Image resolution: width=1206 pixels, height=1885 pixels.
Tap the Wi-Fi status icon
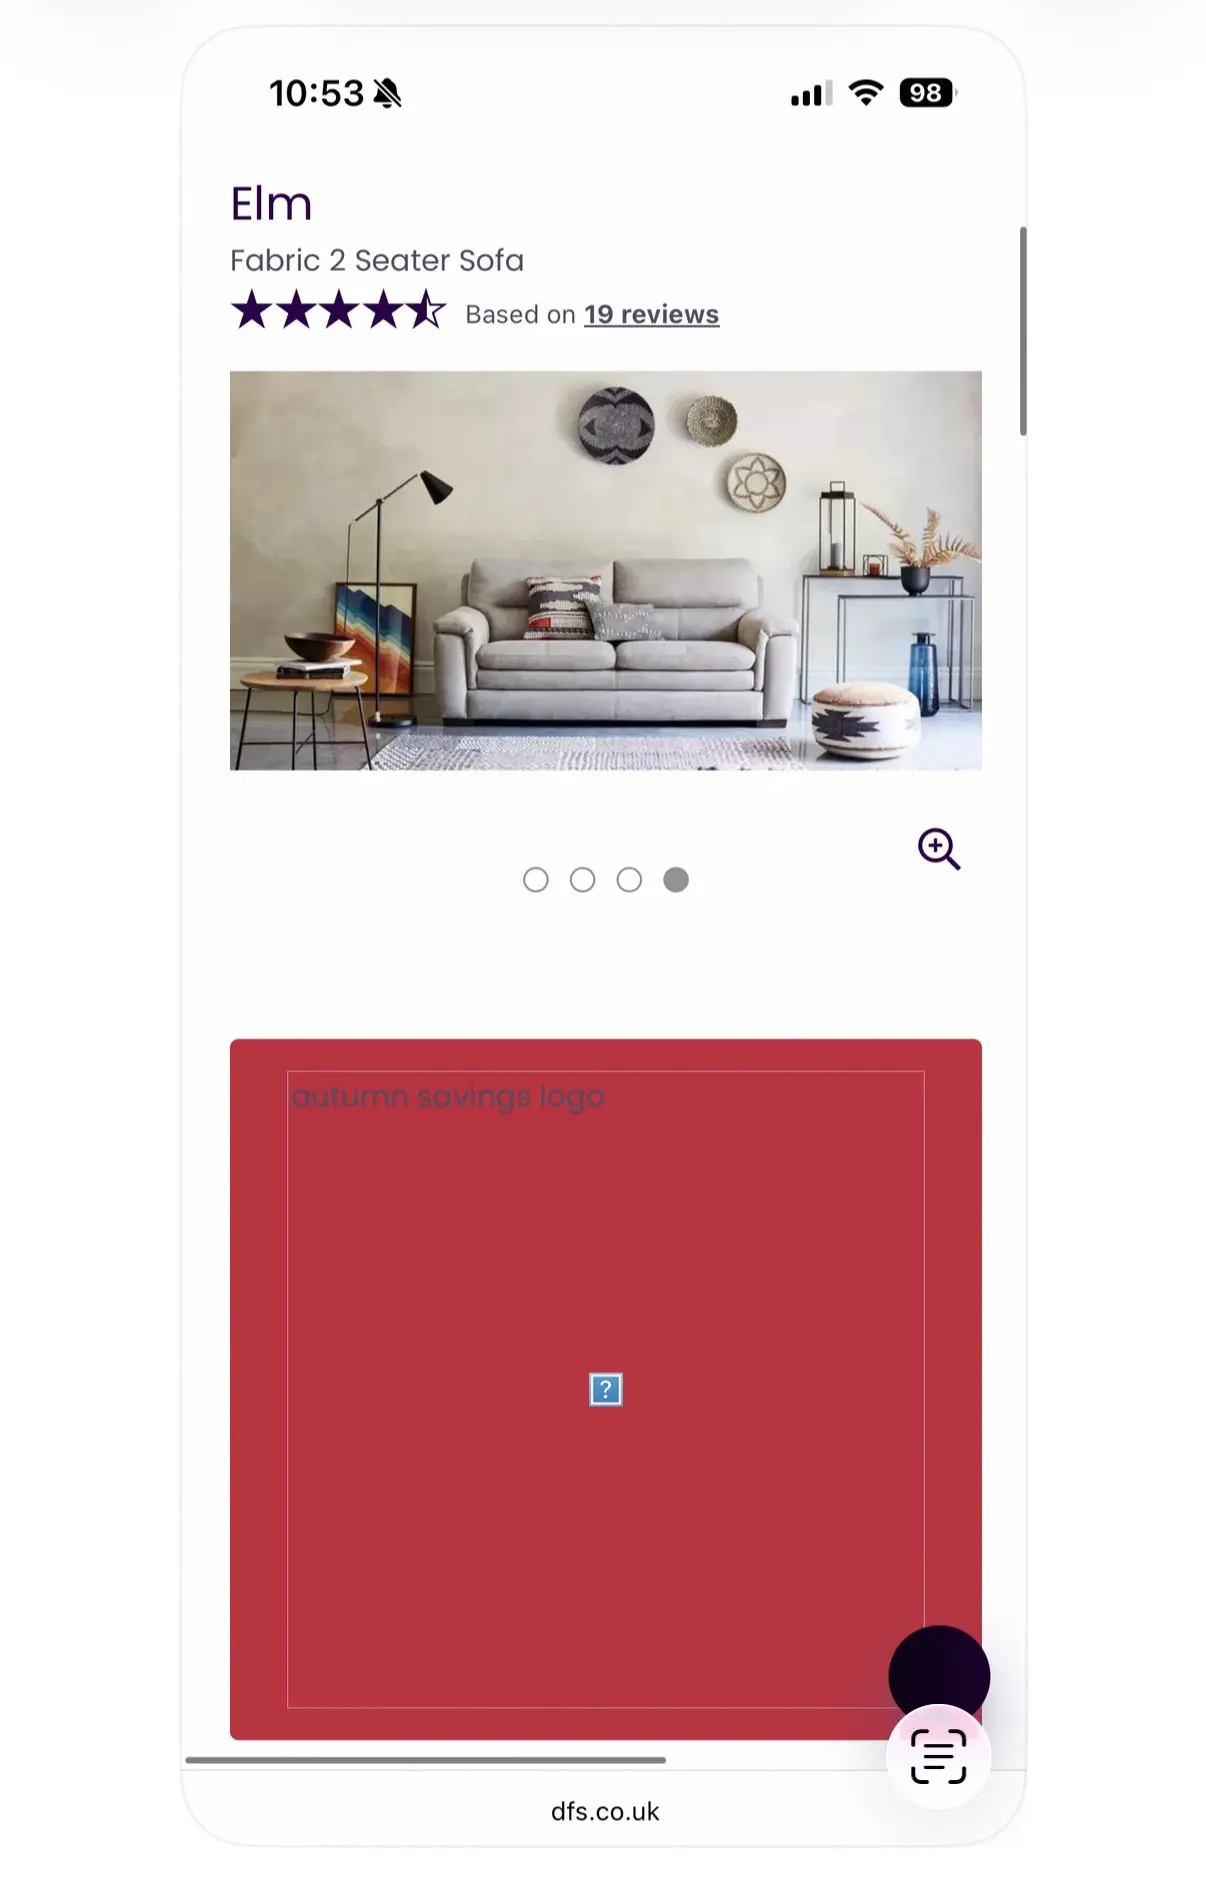866,93
